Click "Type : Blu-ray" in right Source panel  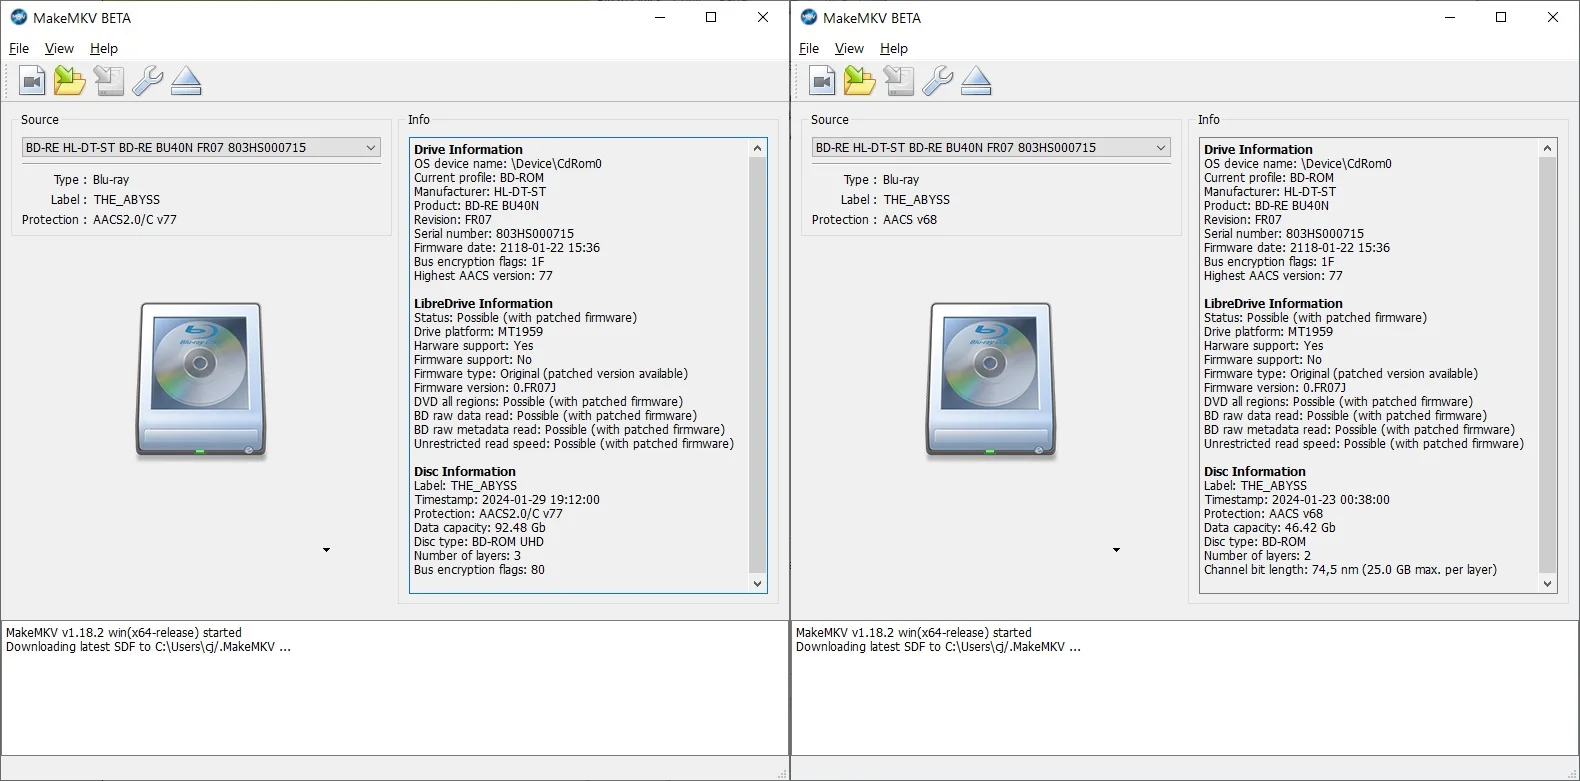pos(881,180)
